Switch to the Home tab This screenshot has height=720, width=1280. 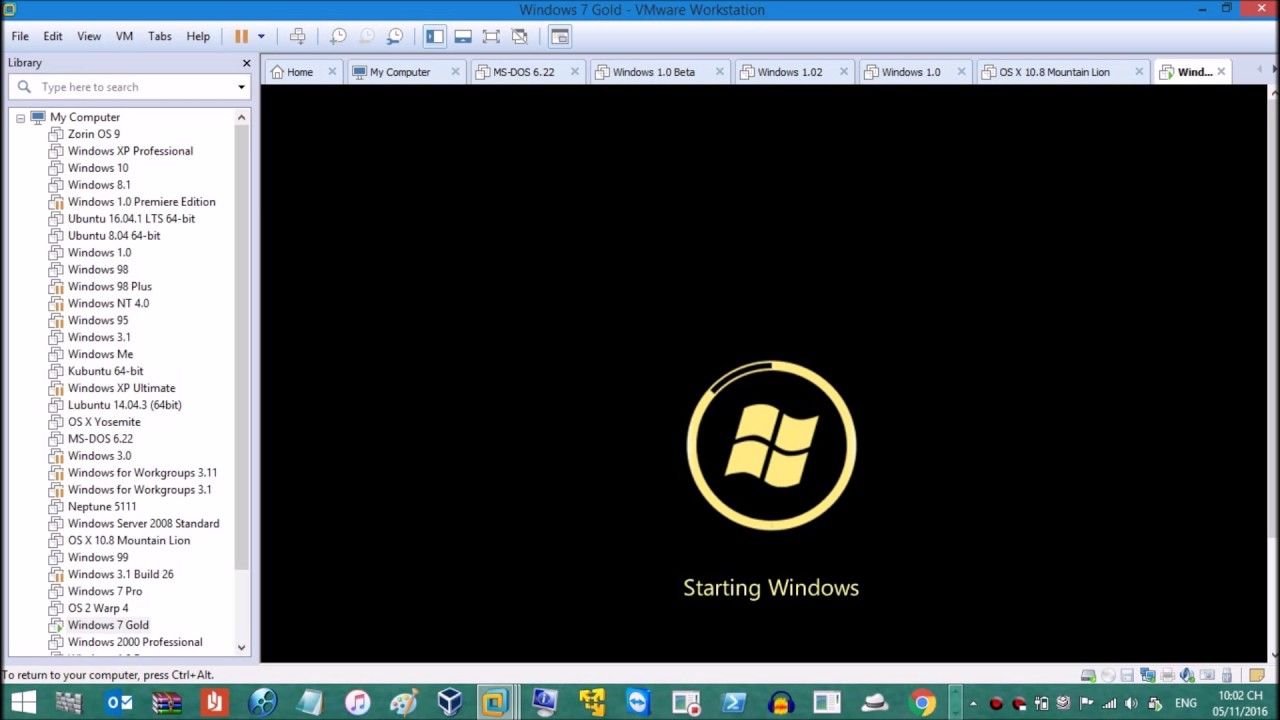(299, 72)
